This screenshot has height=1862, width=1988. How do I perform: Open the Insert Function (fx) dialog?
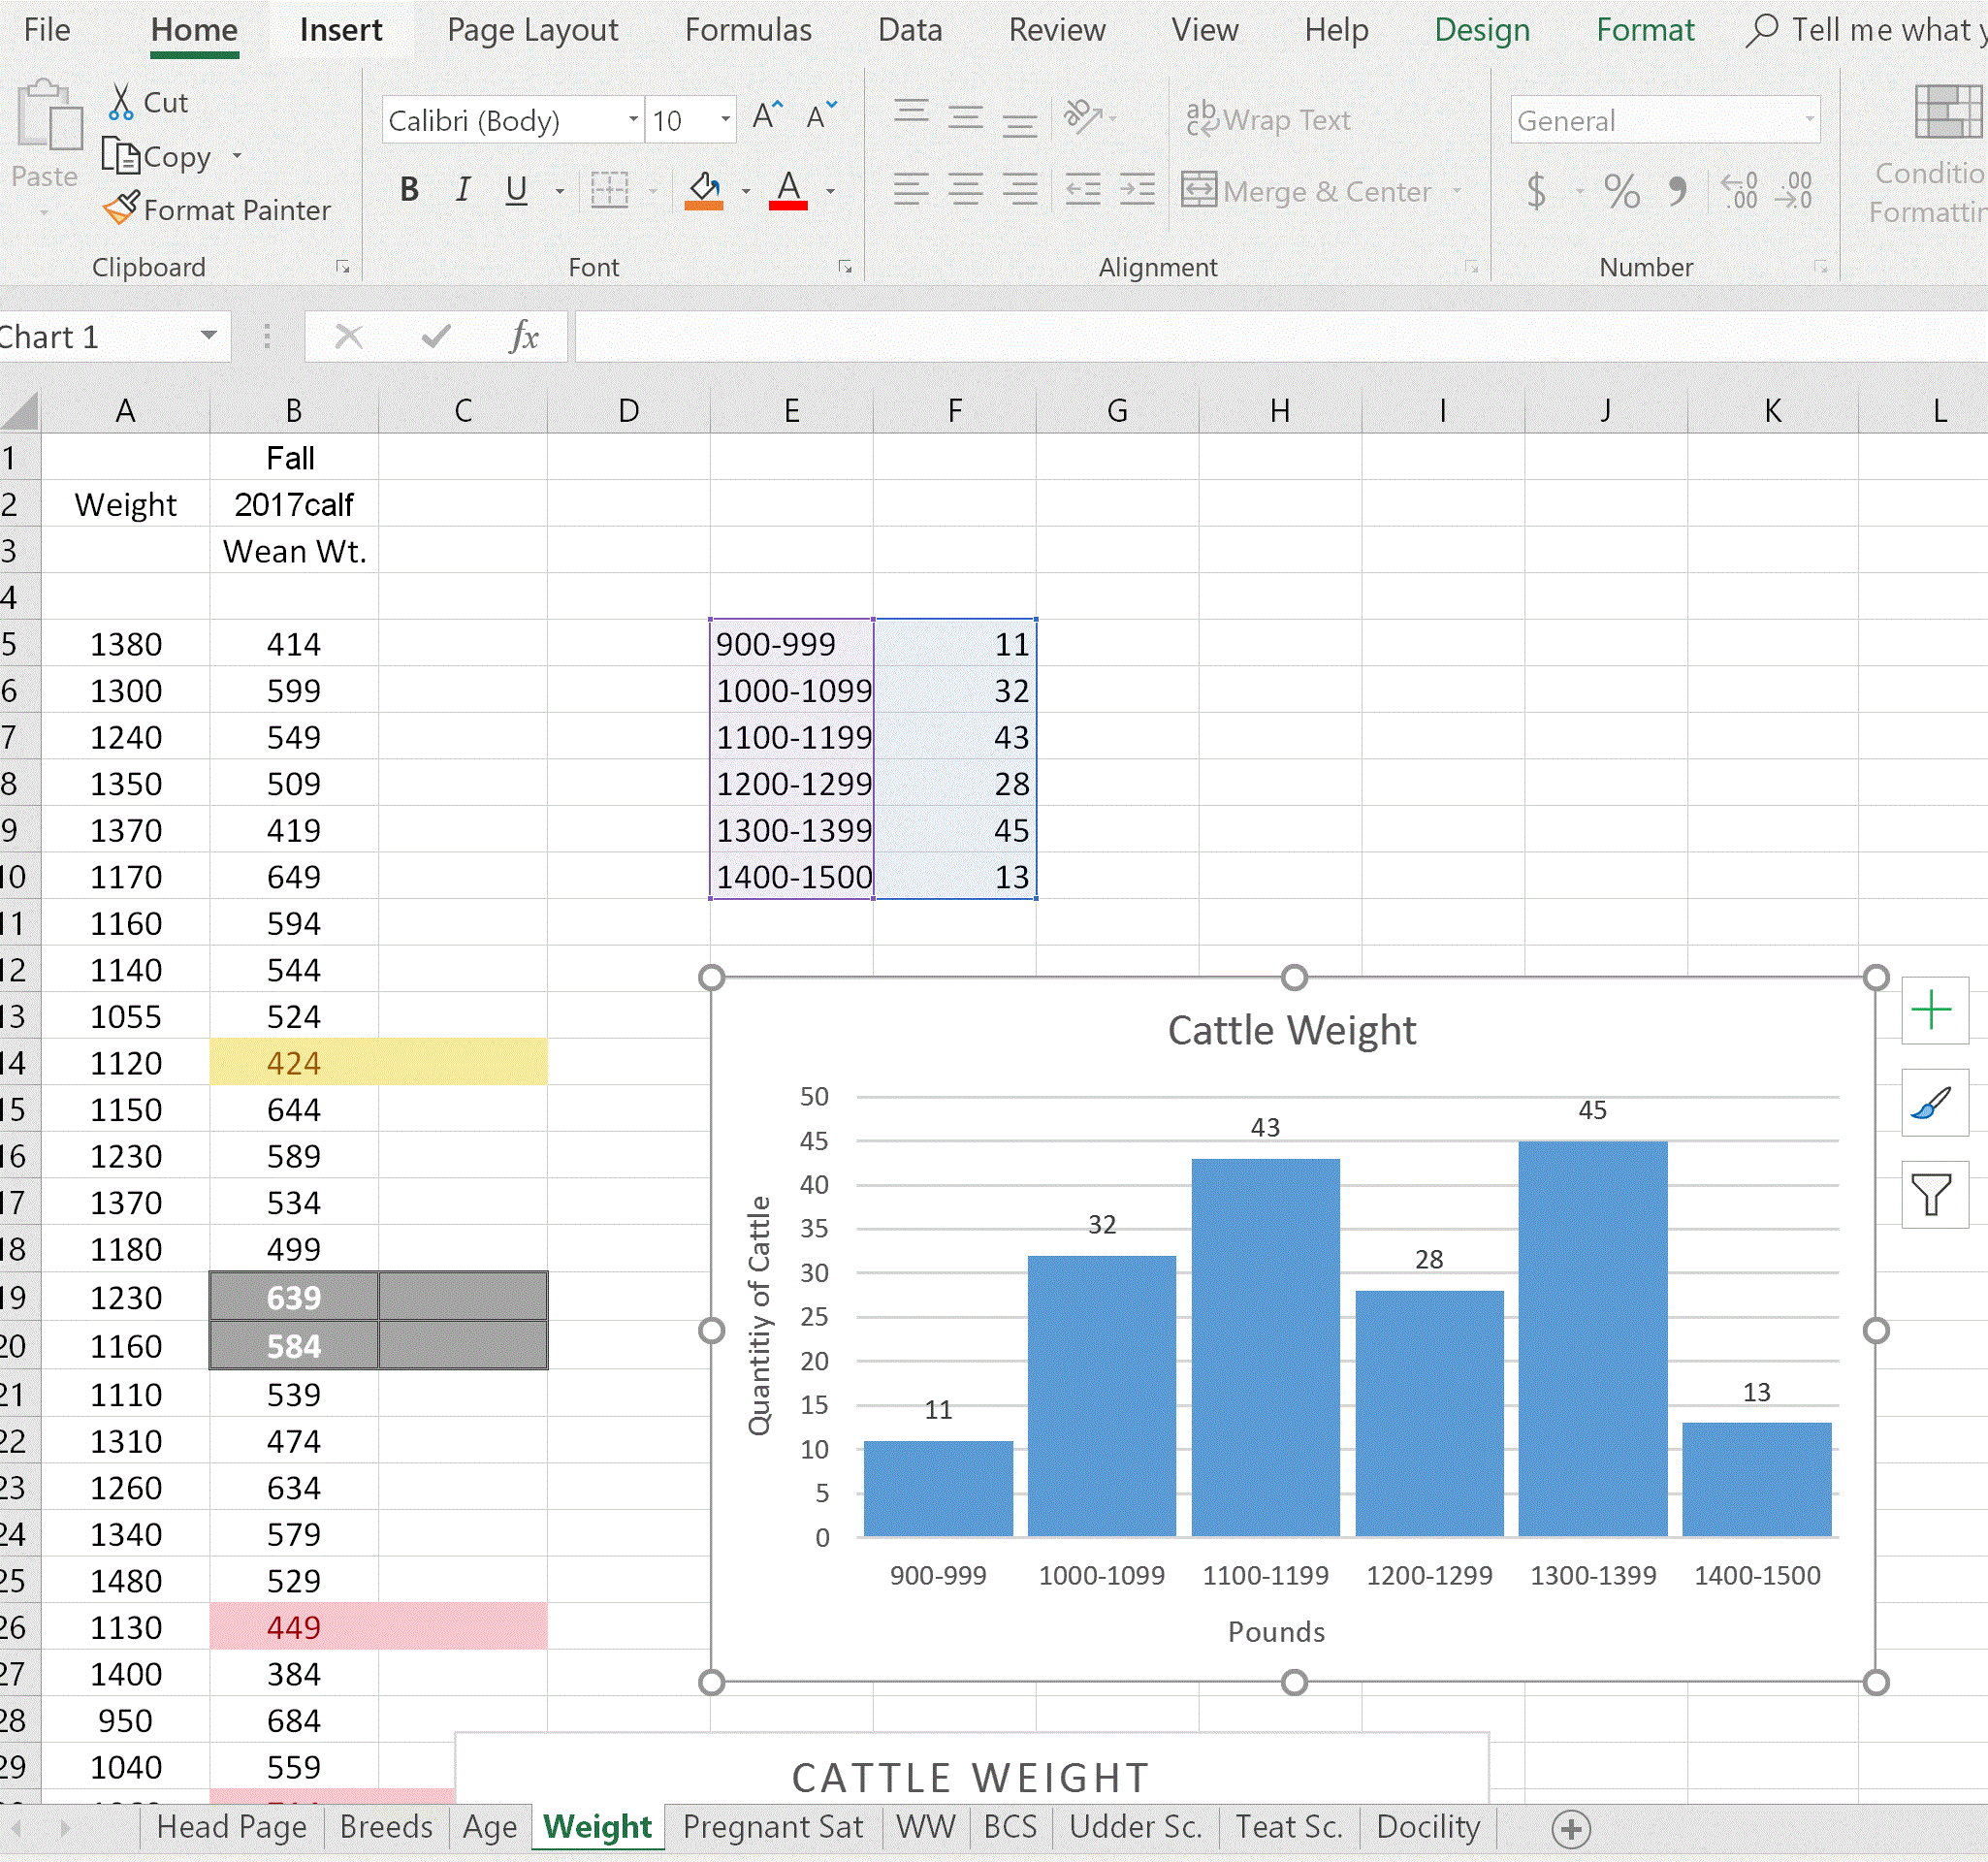[x=523, y=336]
